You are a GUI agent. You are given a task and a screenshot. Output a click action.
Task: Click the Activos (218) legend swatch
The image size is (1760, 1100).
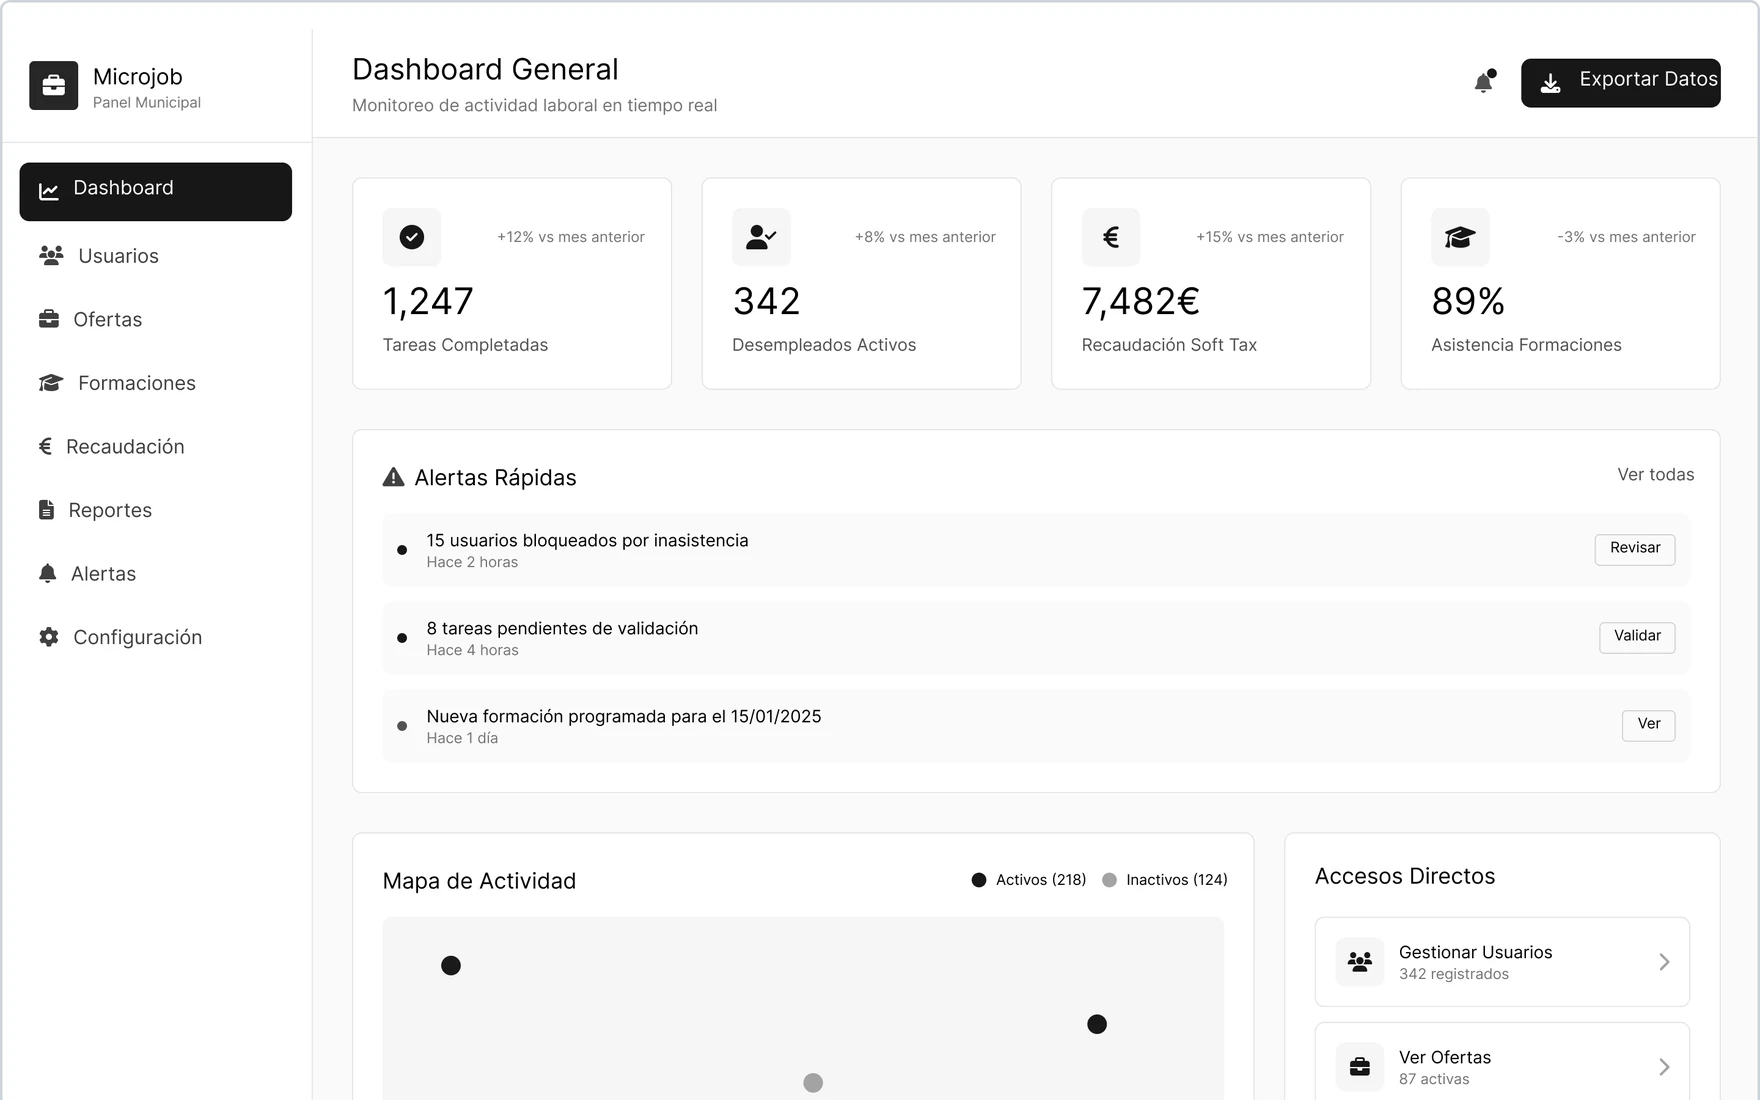[x=979, y=880]
